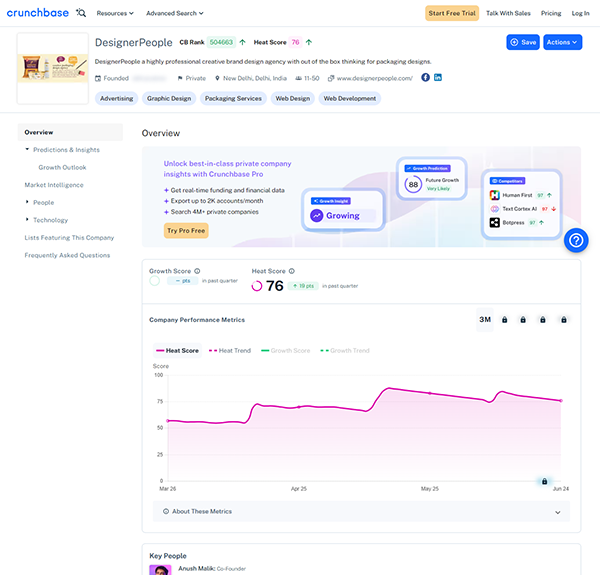Click the Anush Malik profile photo
The image size is (600, 575).
[x=160, y=570]
